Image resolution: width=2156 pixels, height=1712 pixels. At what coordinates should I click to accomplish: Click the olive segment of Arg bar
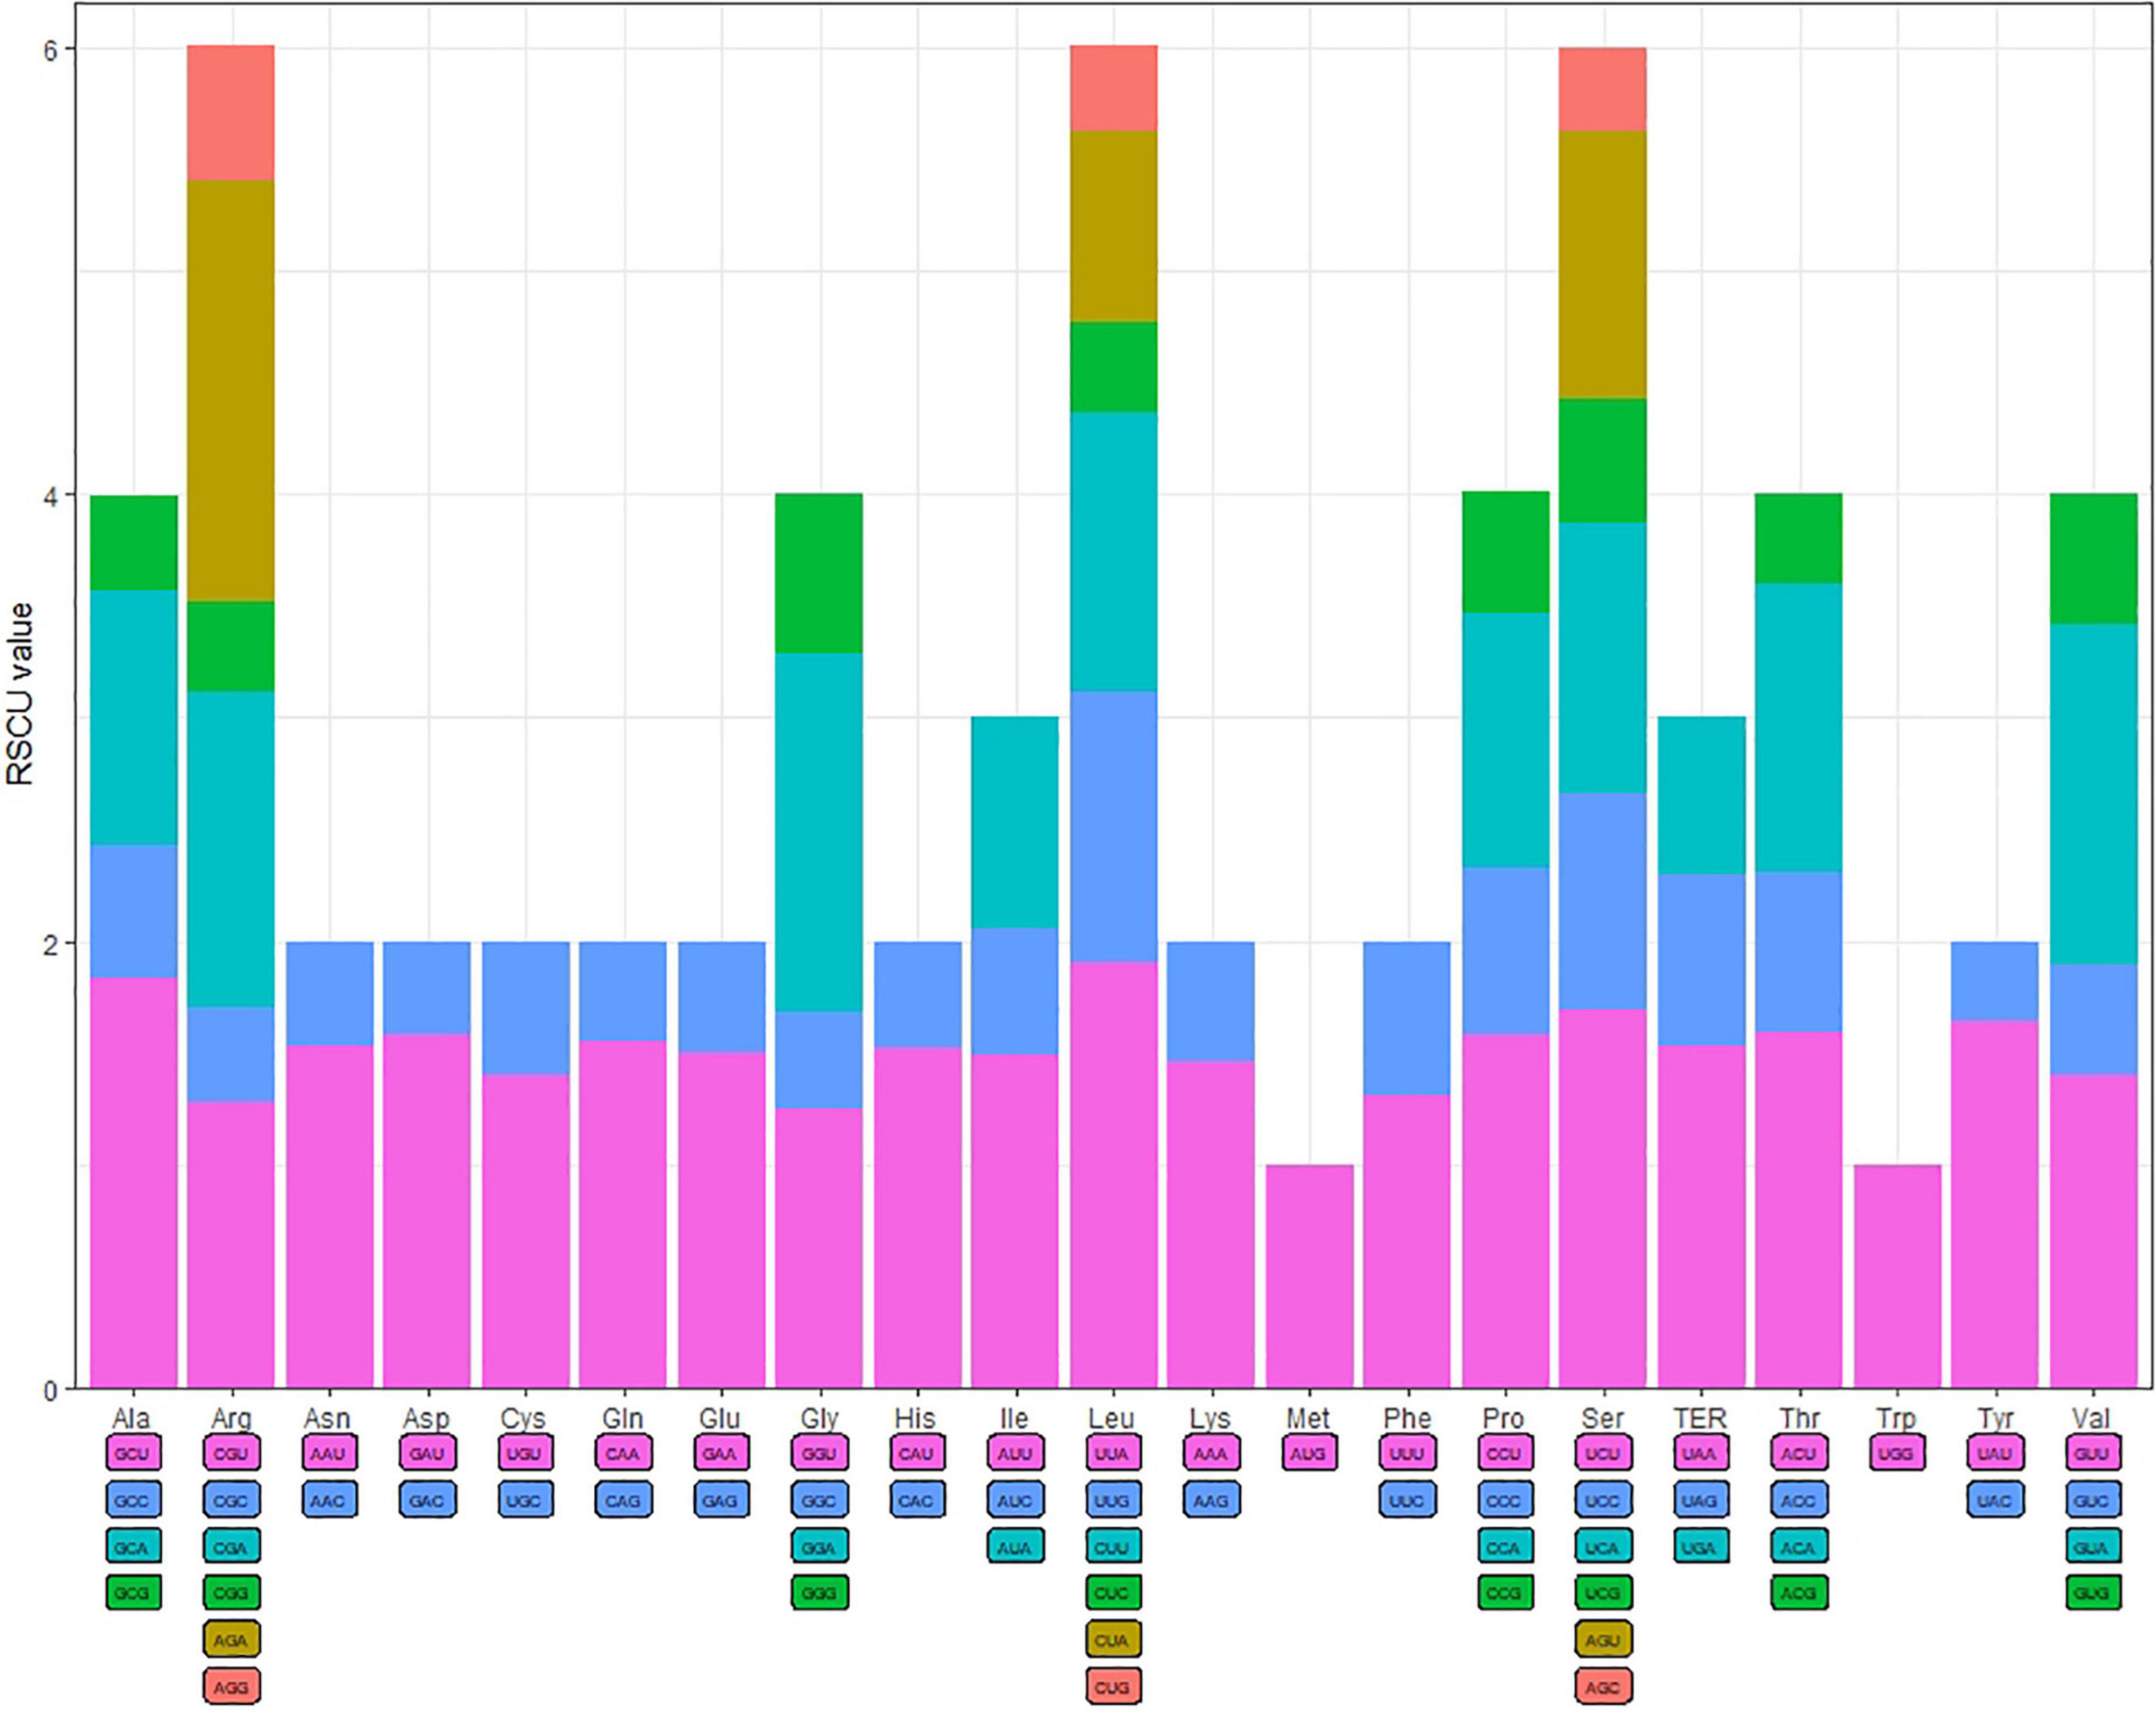pos(231,391)
